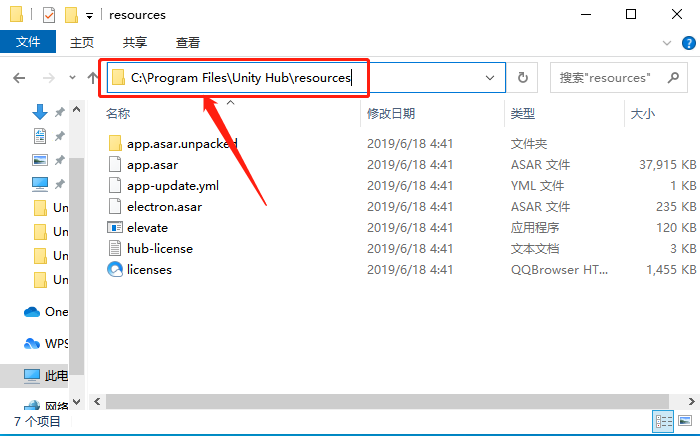Open Desktop monitor icon in quick access
Screen dimensions: 700x436
tap(40, 184)
